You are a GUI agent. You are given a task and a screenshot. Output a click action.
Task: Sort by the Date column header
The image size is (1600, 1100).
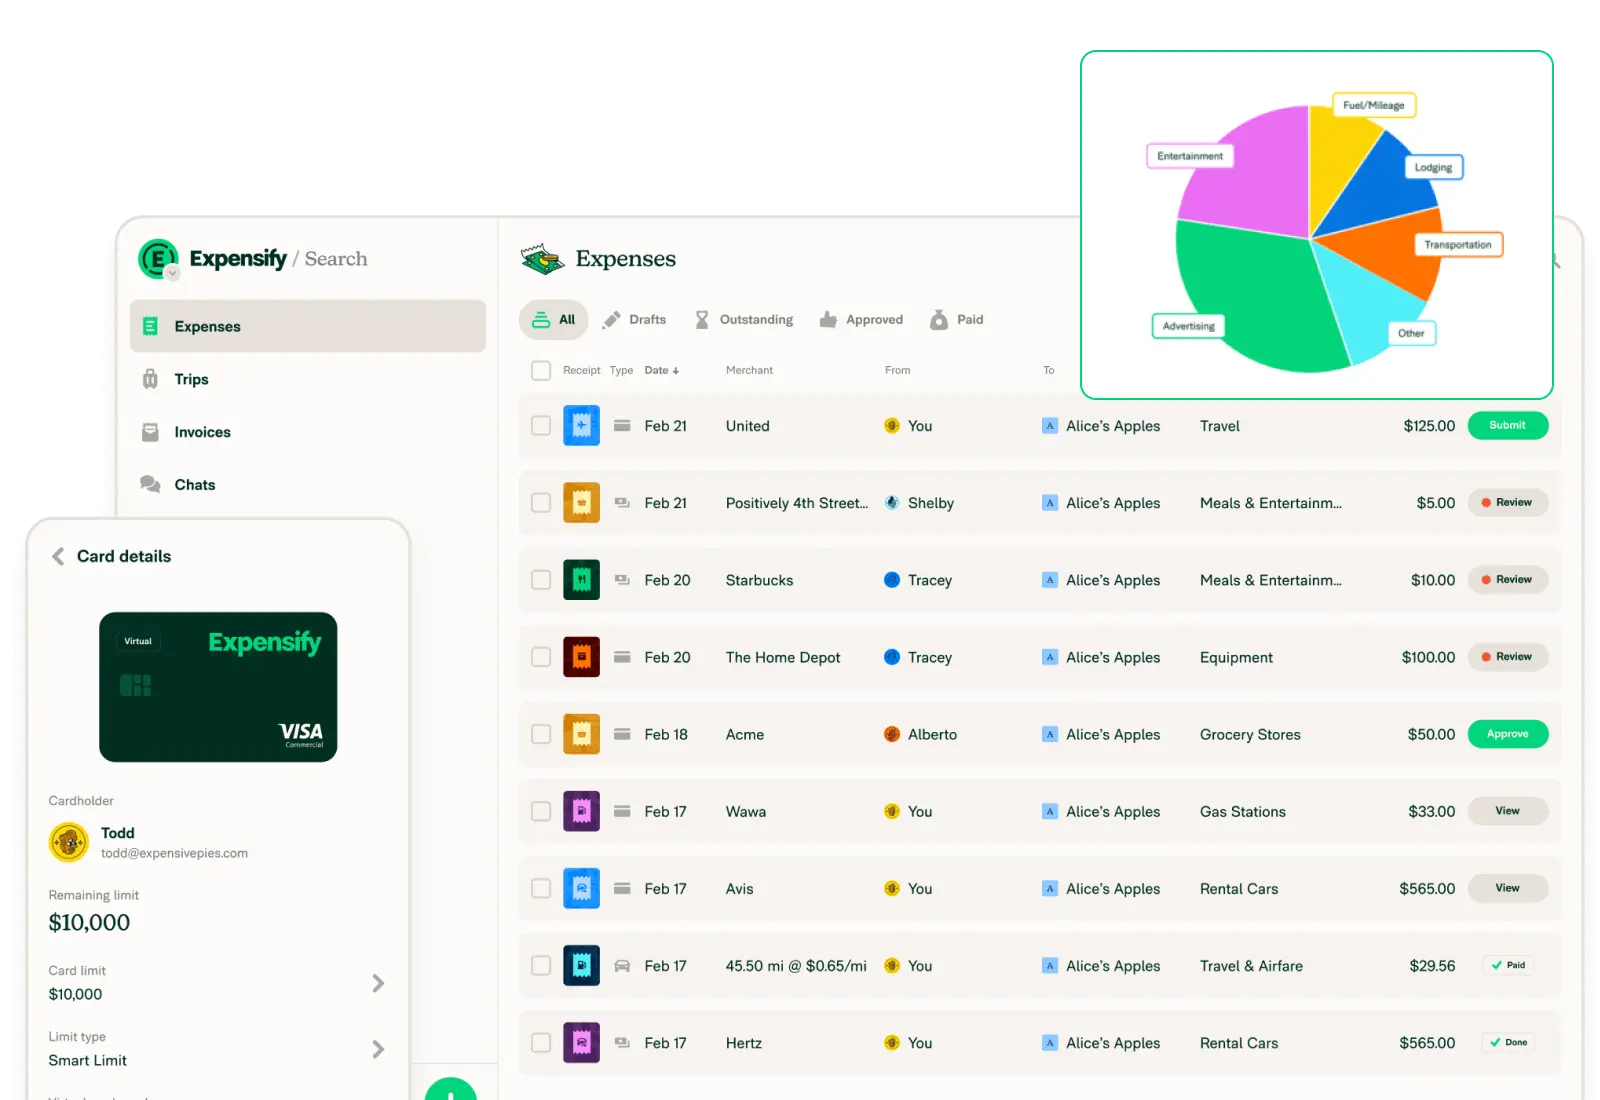click(x=662, y=370)
